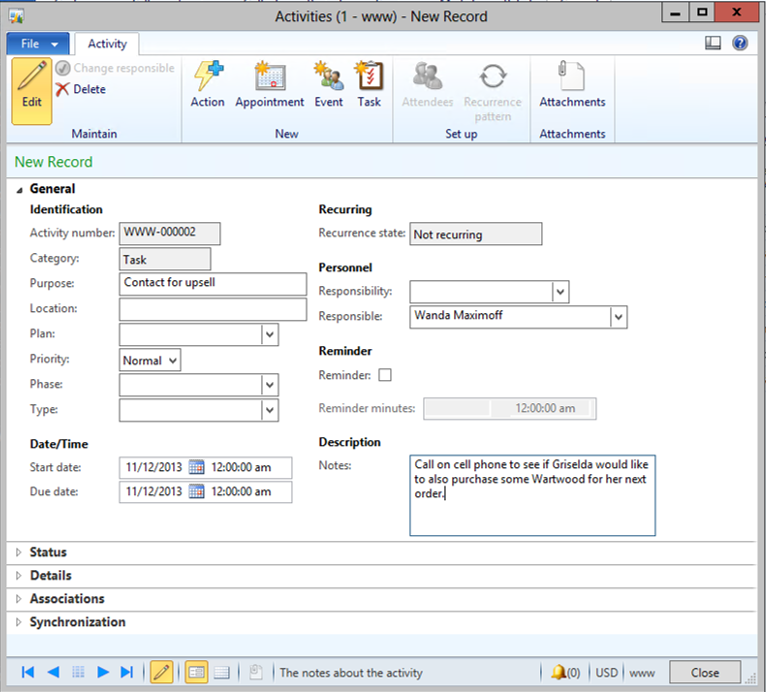Open the Responsible dropdown list
Image resolution: width=766 pixels, height=692 pixels.
(619, 317)
